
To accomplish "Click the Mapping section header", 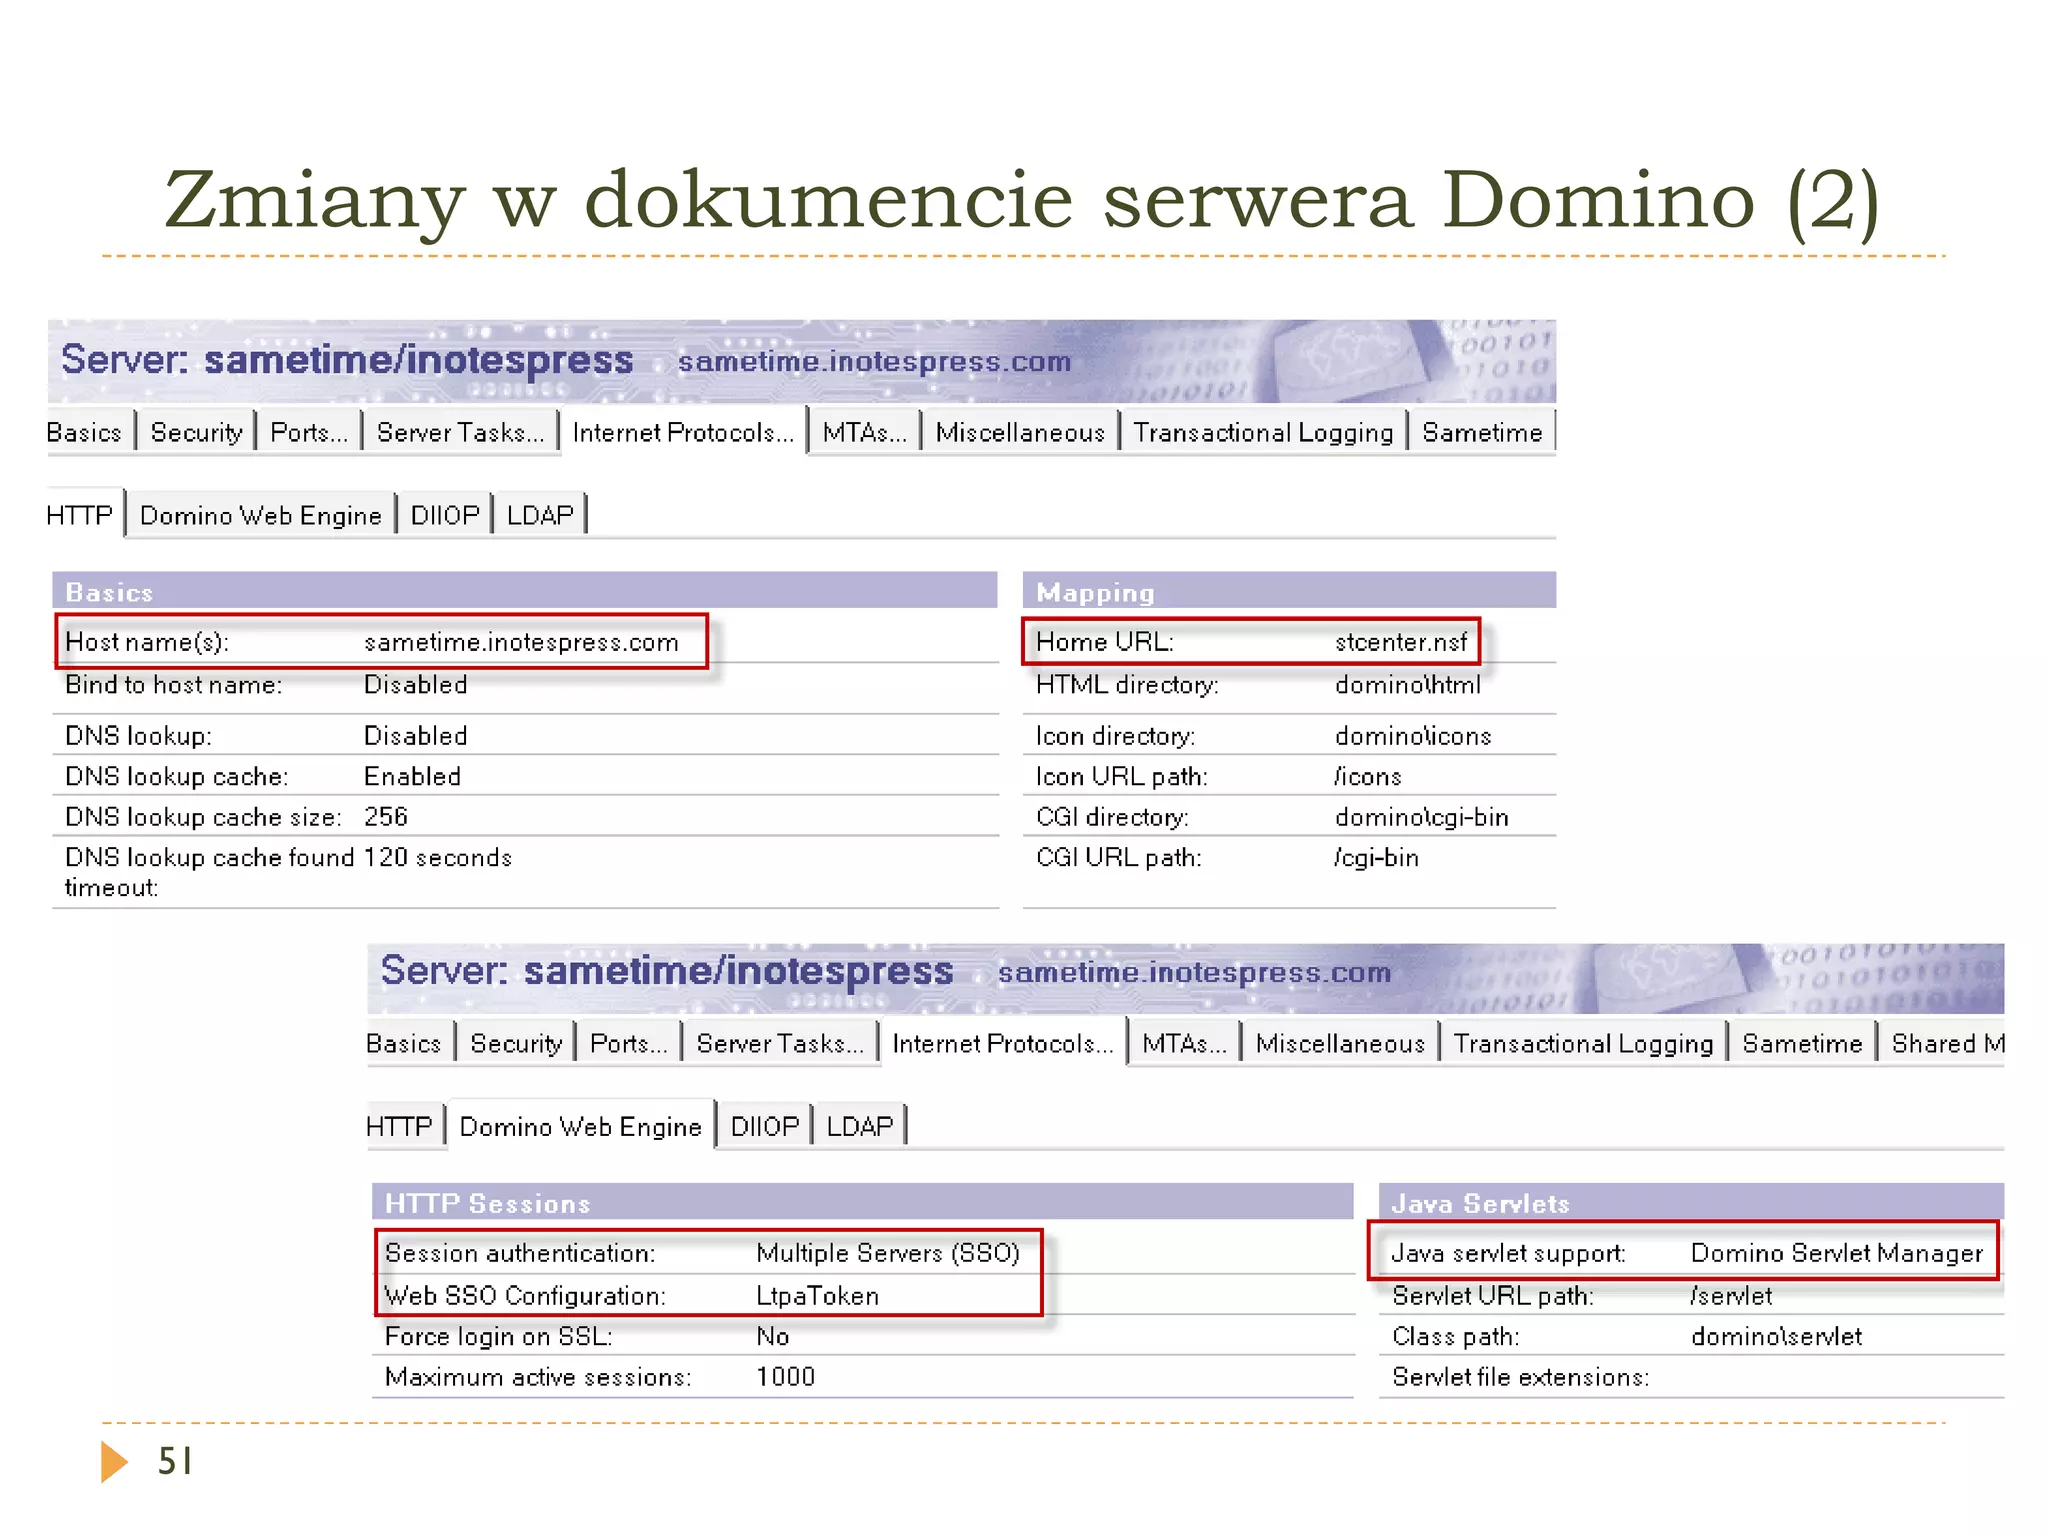I will coord(1289,591).
